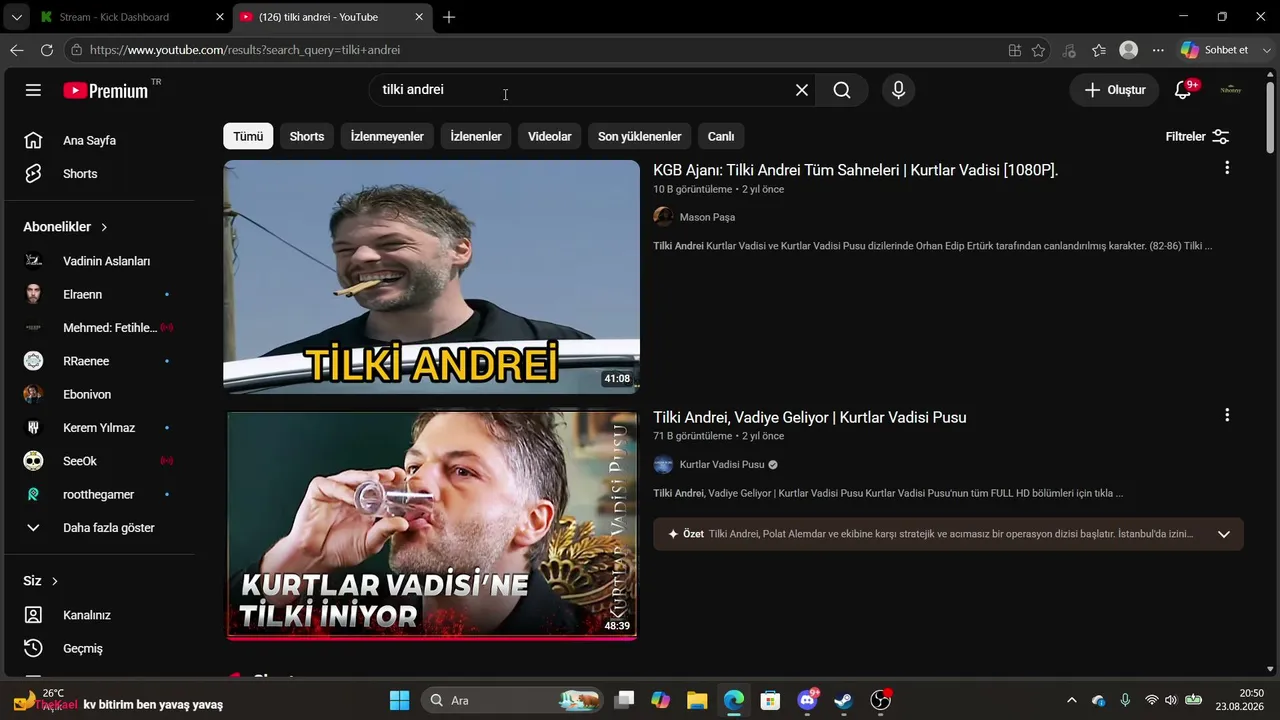Open Microsoft Store from the taskbar
Viewport: 1280px width, 720px height.
770,700
